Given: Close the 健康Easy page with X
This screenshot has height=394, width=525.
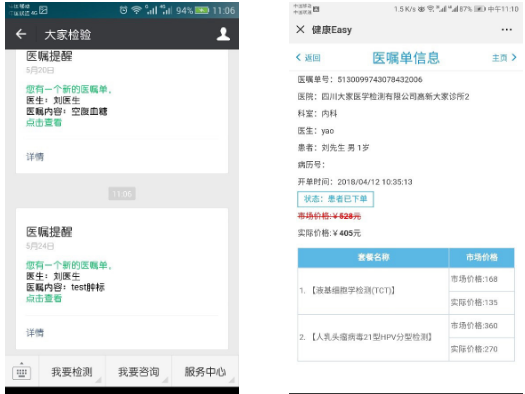Looking at the screenshot, I should pyautogui.click(x=300, y=29).
